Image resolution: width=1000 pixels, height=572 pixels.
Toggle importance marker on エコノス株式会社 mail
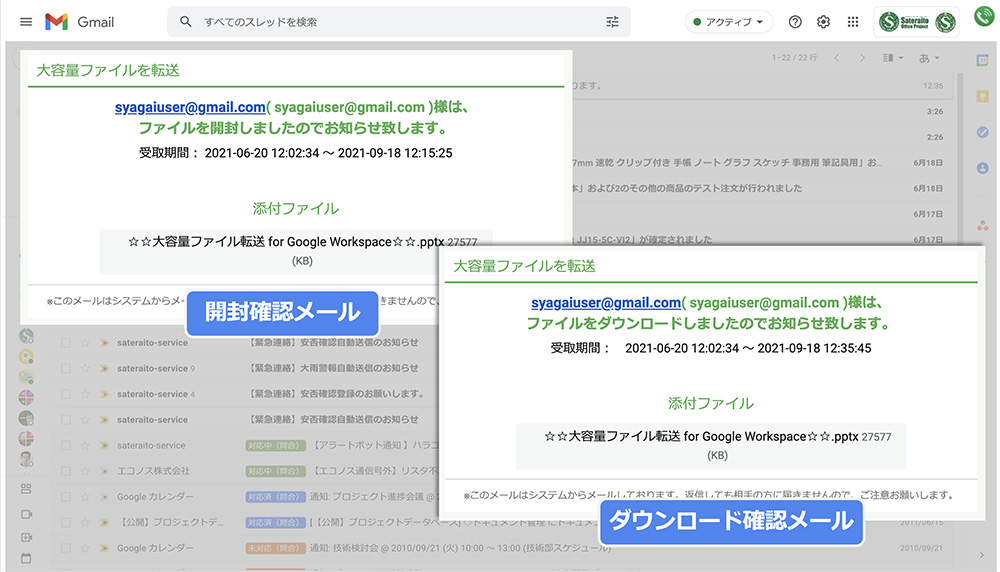[x=103, y=471]
